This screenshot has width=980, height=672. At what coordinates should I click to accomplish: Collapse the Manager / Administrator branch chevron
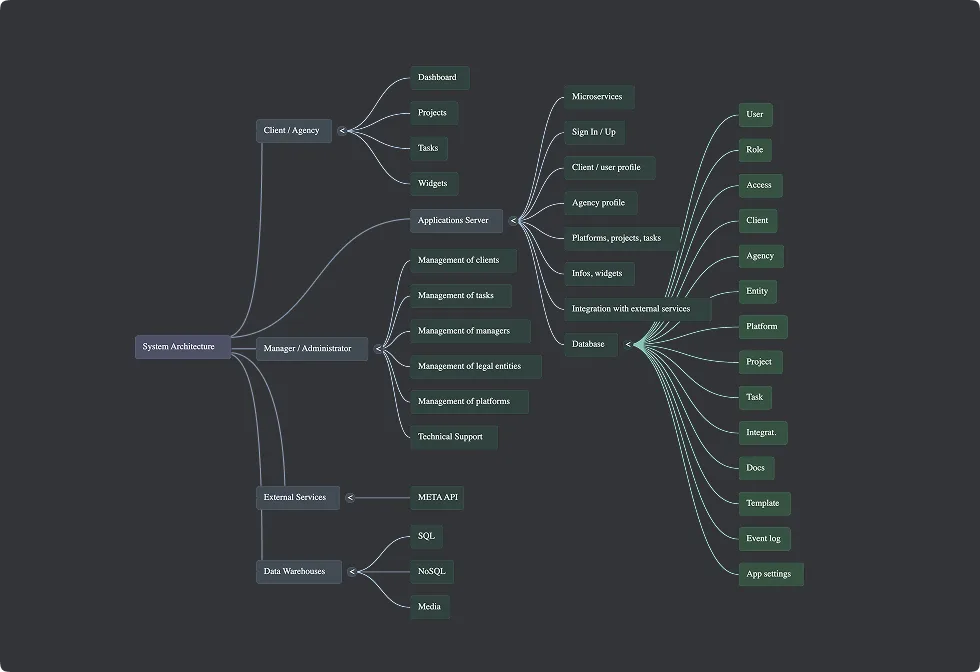click(378, 349)
